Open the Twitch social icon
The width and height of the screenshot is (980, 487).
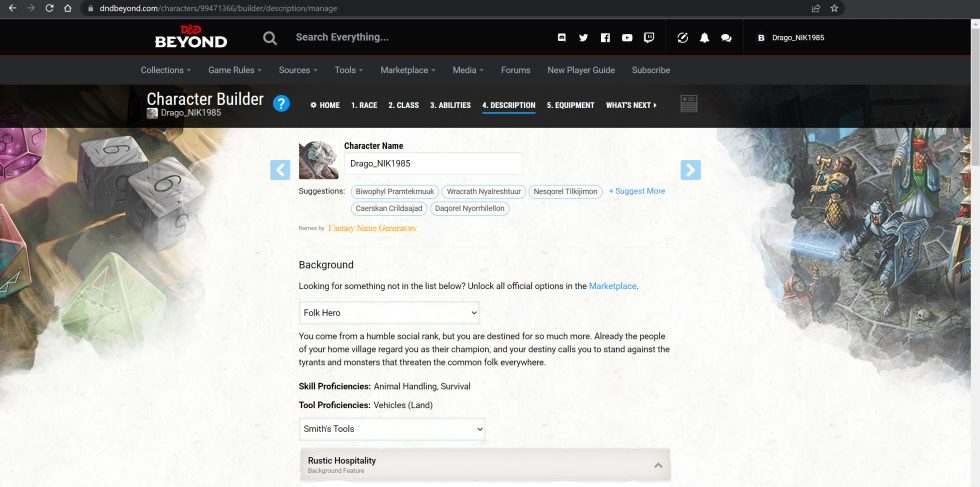coord(649,38)
